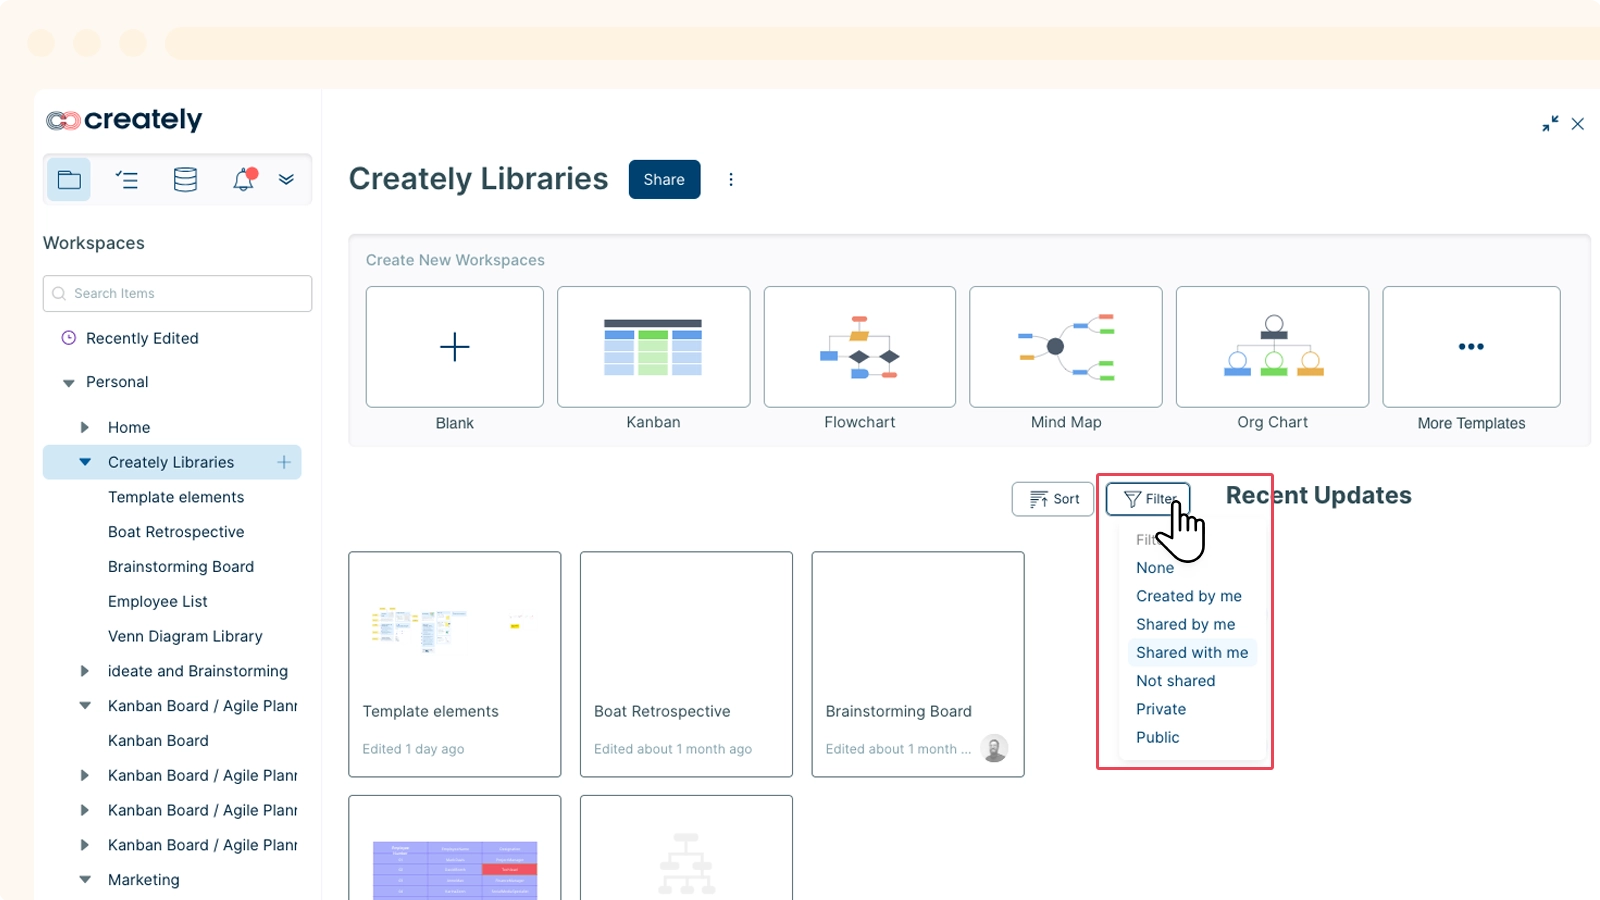Select Created by me filter
Viewport: 1600px width, 900px height.
pyautogui.click(x=1189, y=596)
